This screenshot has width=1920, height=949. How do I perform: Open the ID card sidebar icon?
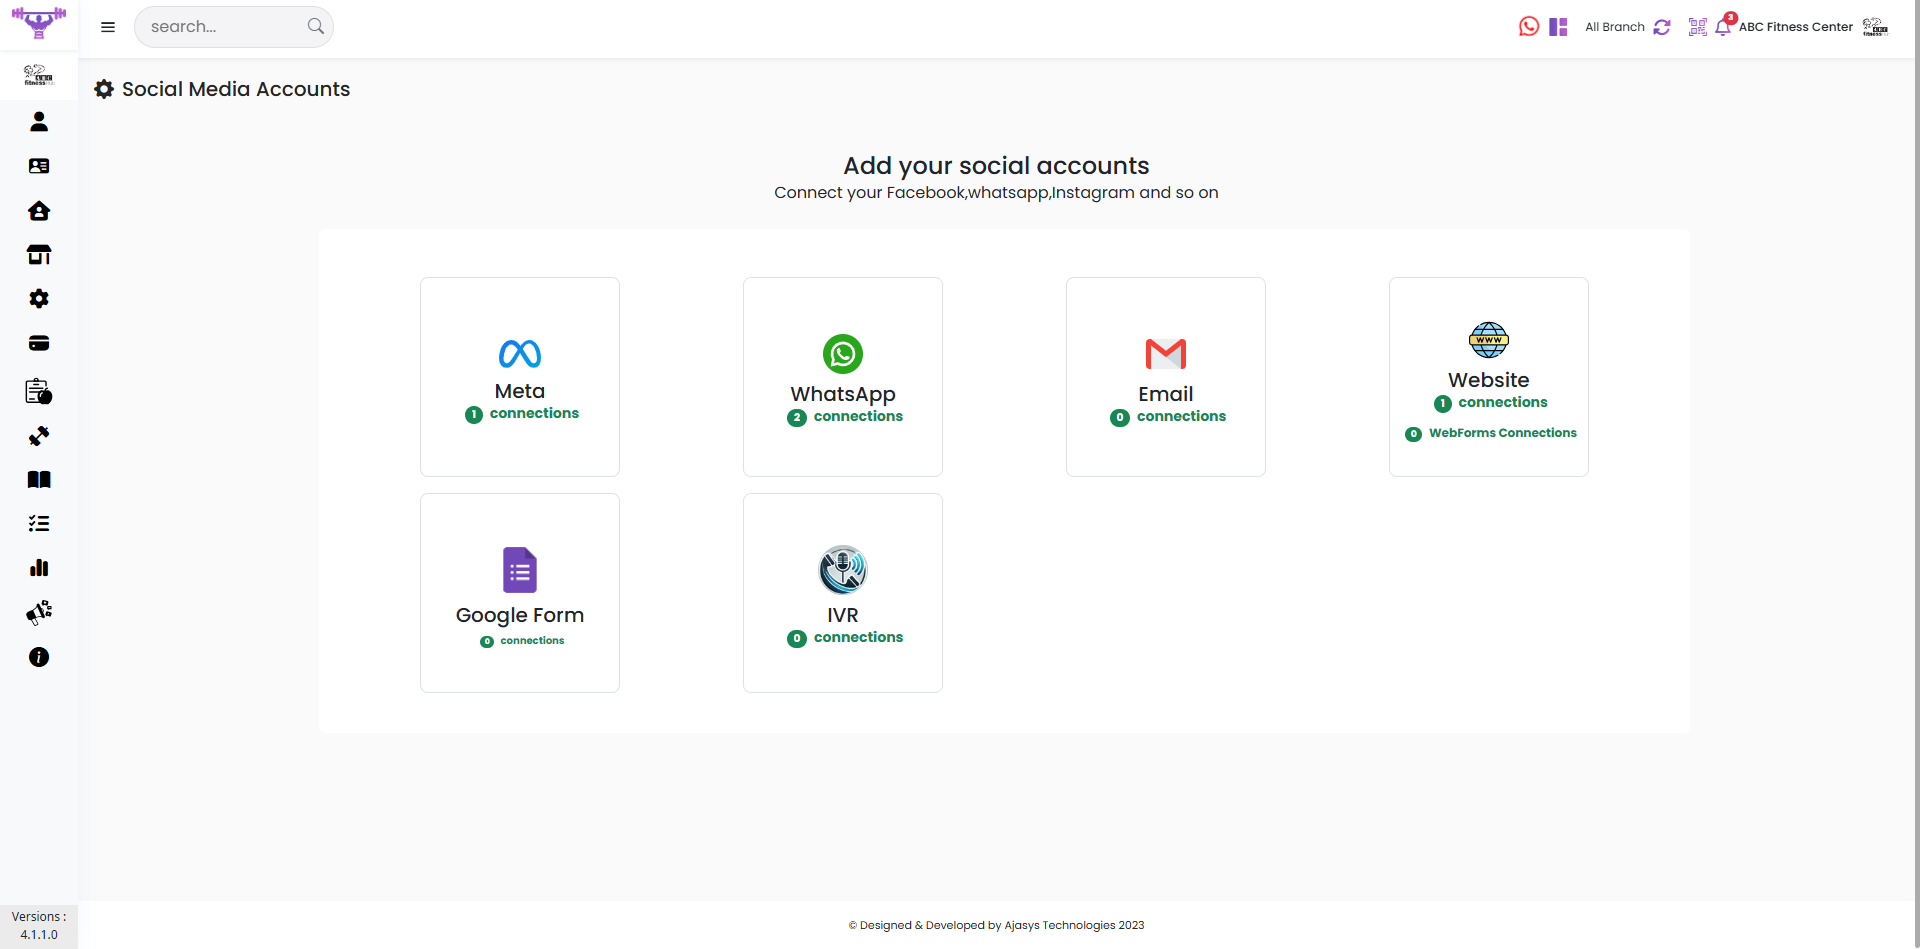pyautogui.click(x=39, y=166)
